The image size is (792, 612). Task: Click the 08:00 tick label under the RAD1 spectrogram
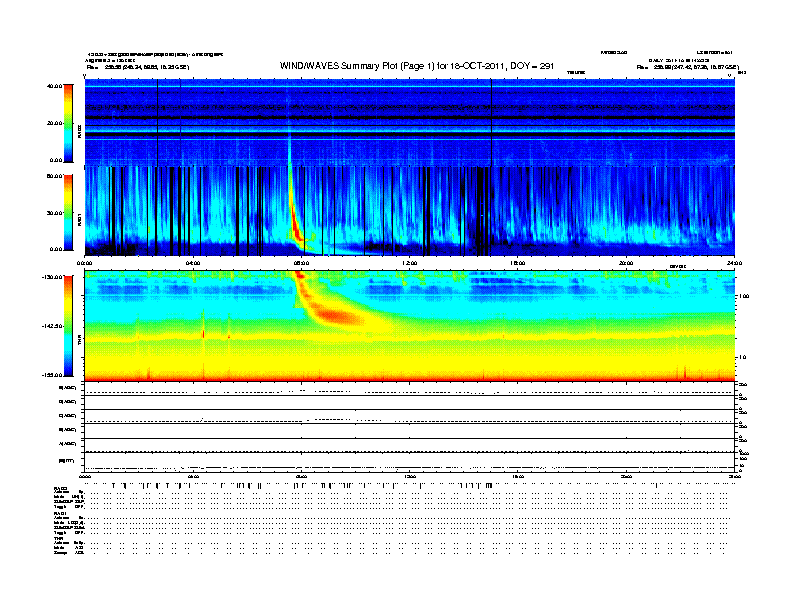coord(301,263)
